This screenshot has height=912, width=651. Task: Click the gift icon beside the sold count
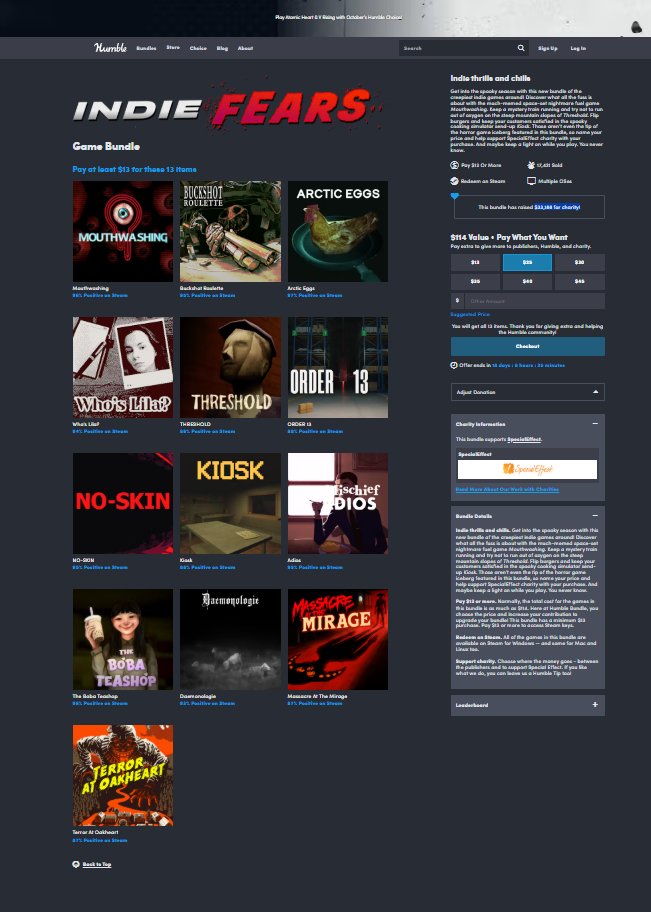531,165
